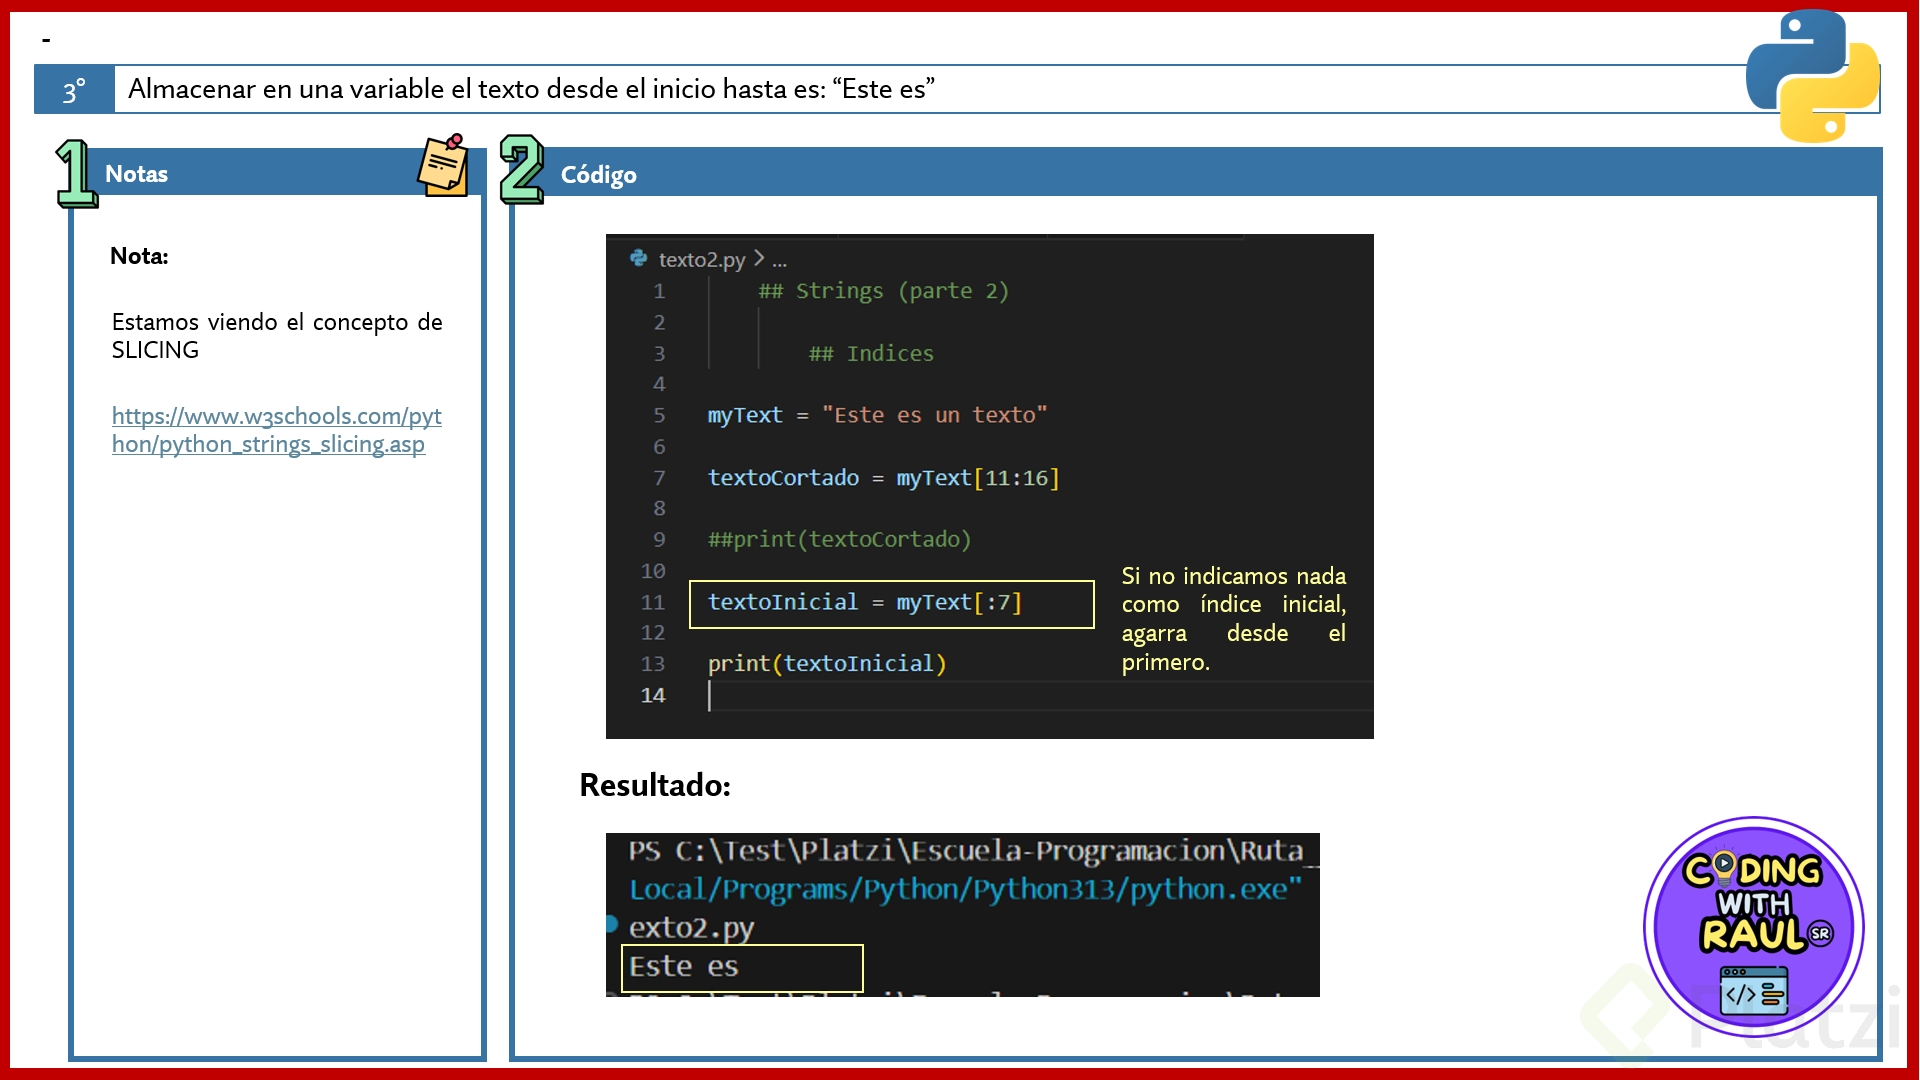This screenshot has height=1080, width=1920.
Task: Click the Python file icon beside texto2.py
Action: pos(638,259)
